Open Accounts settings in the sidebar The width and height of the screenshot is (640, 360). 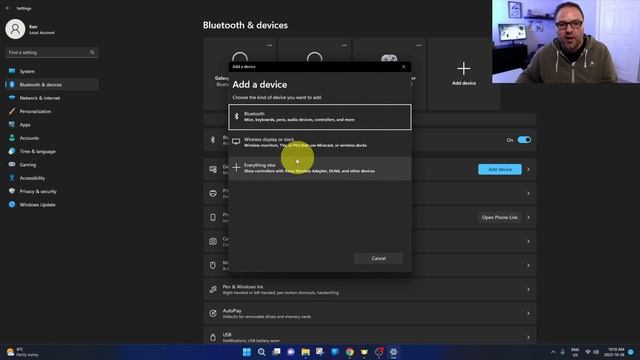point(52,138)
